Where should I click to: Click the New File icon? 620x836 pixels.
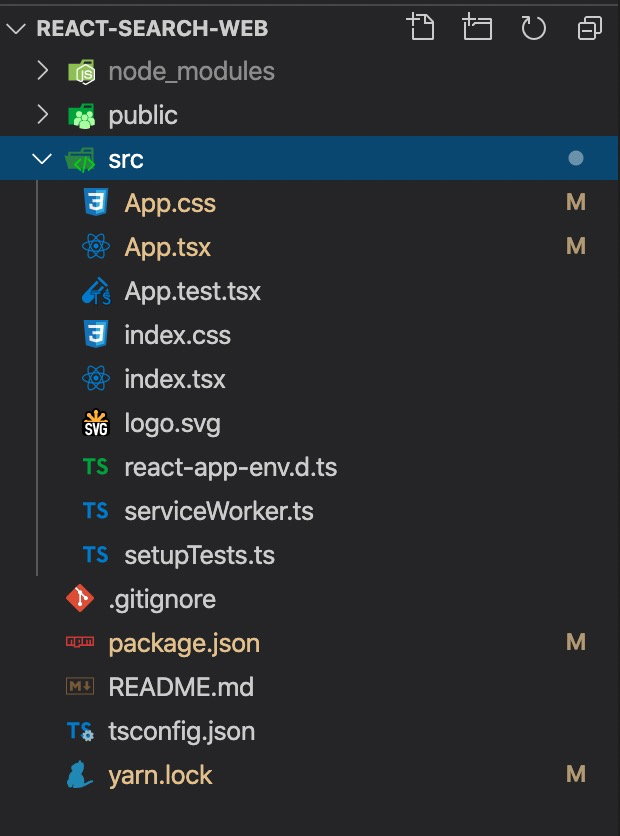pyautogui.click(x=421, y=27)
